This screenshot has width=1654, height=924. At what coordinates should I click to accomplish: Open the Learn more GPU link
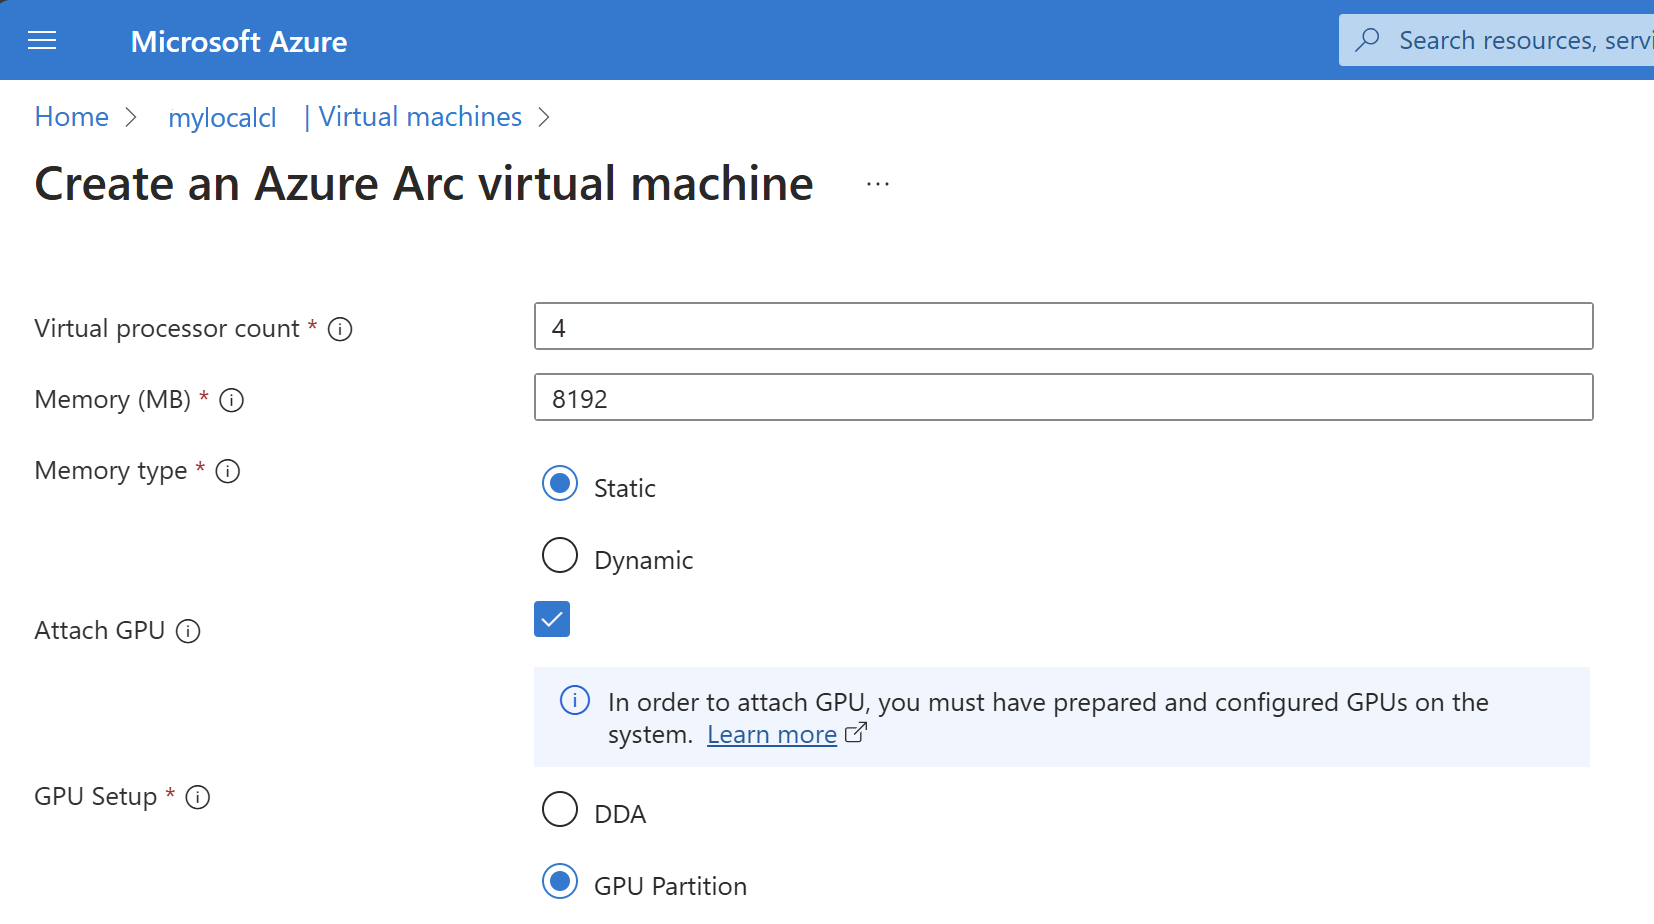click(x=772, y=735)
